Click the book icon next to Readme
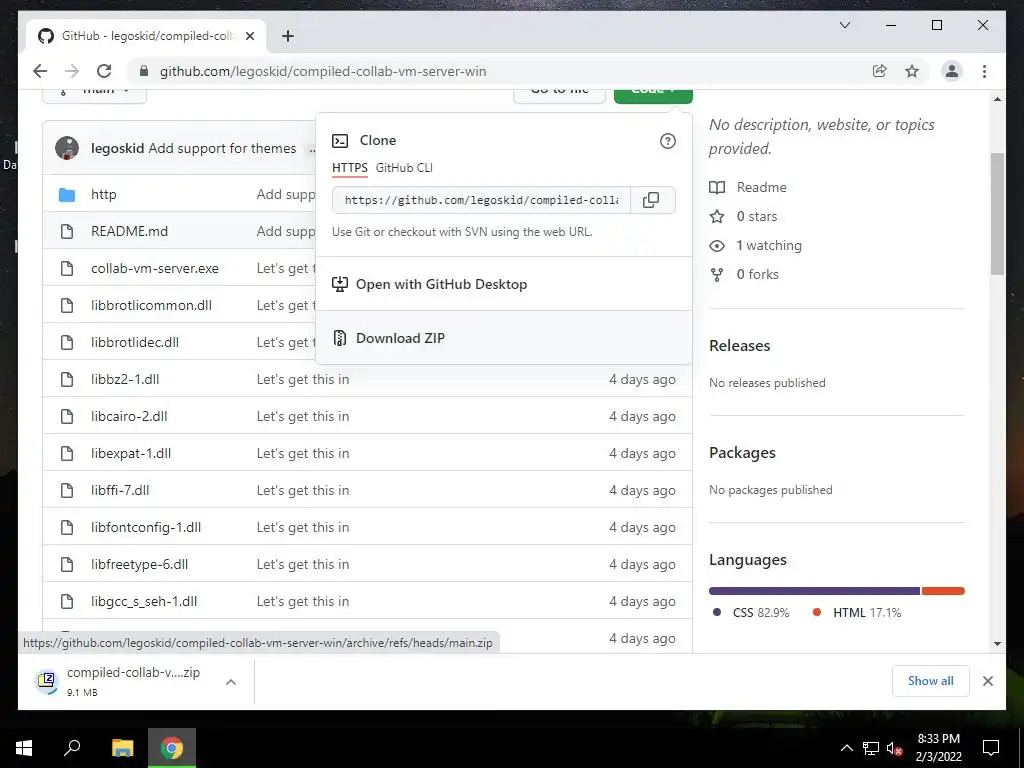Viewport: 1024px width, 768px height. 717,187
